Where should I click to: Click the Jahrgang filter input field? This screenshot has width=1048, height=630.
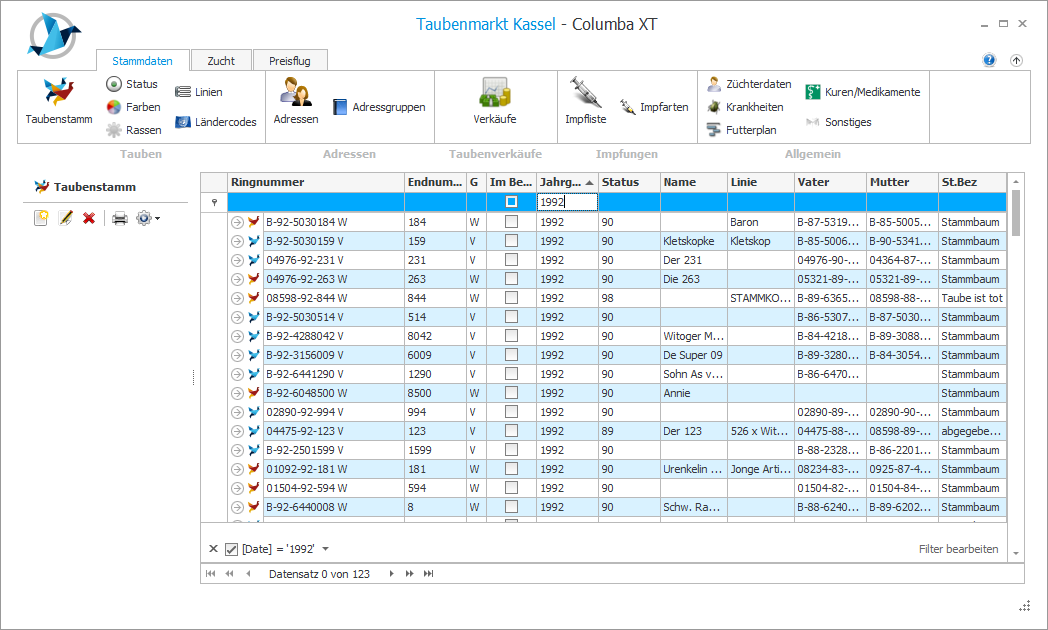(566, 202)
